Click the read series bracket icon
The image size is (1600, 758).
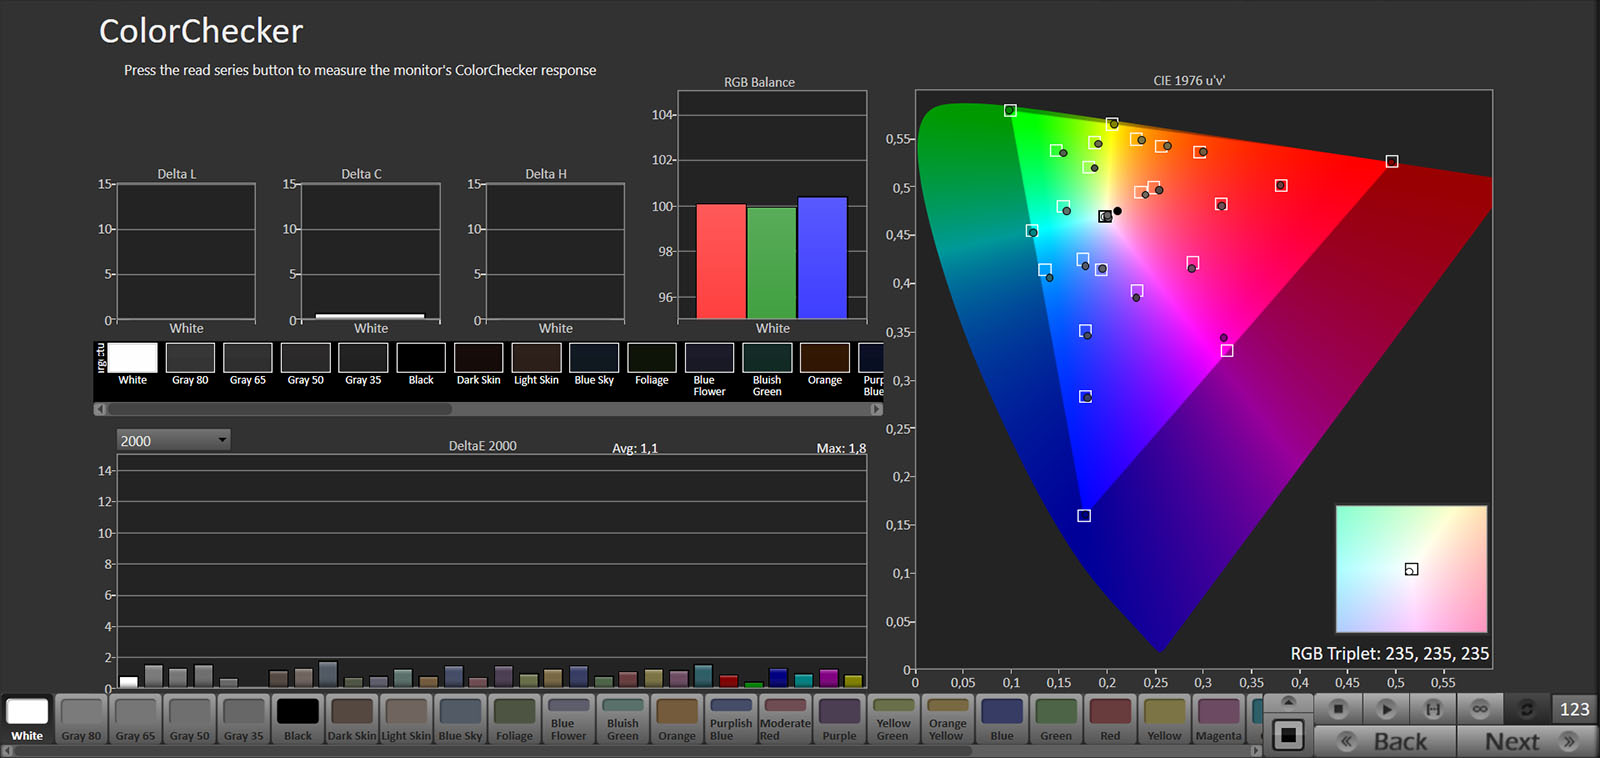pyautogui.click(x=1432, y=709)
